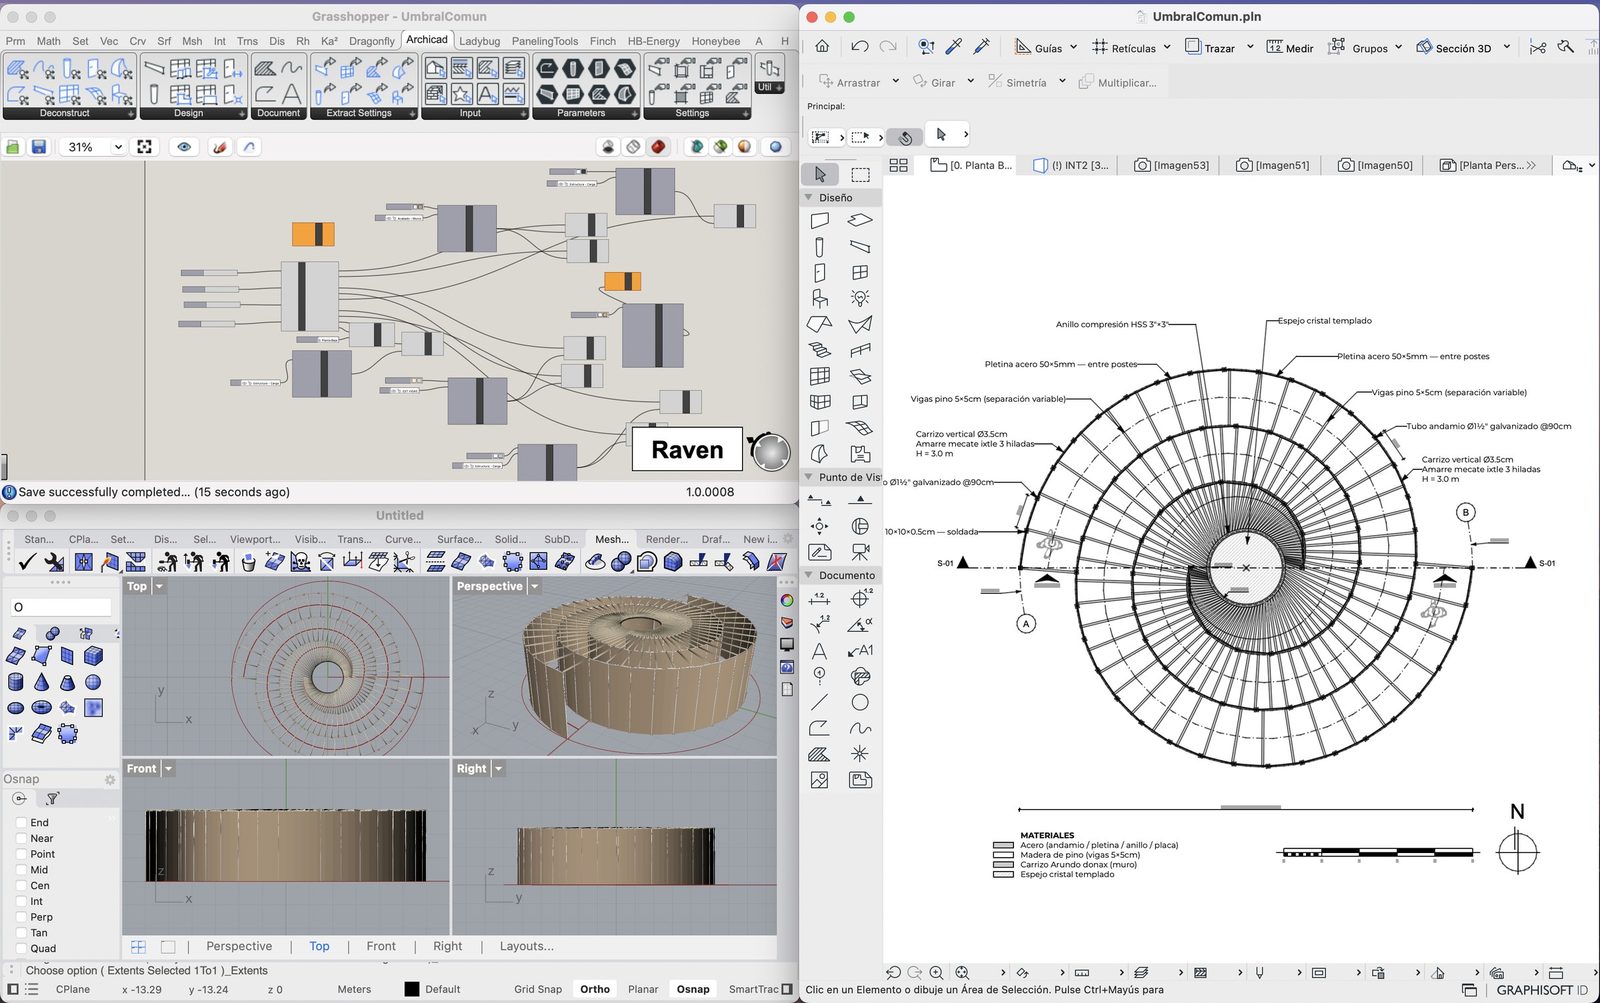Screen dimensions: 1600x1003
Task: Switch to the [Imagen53] tab in Archicad
Action: pos(1171,166)
